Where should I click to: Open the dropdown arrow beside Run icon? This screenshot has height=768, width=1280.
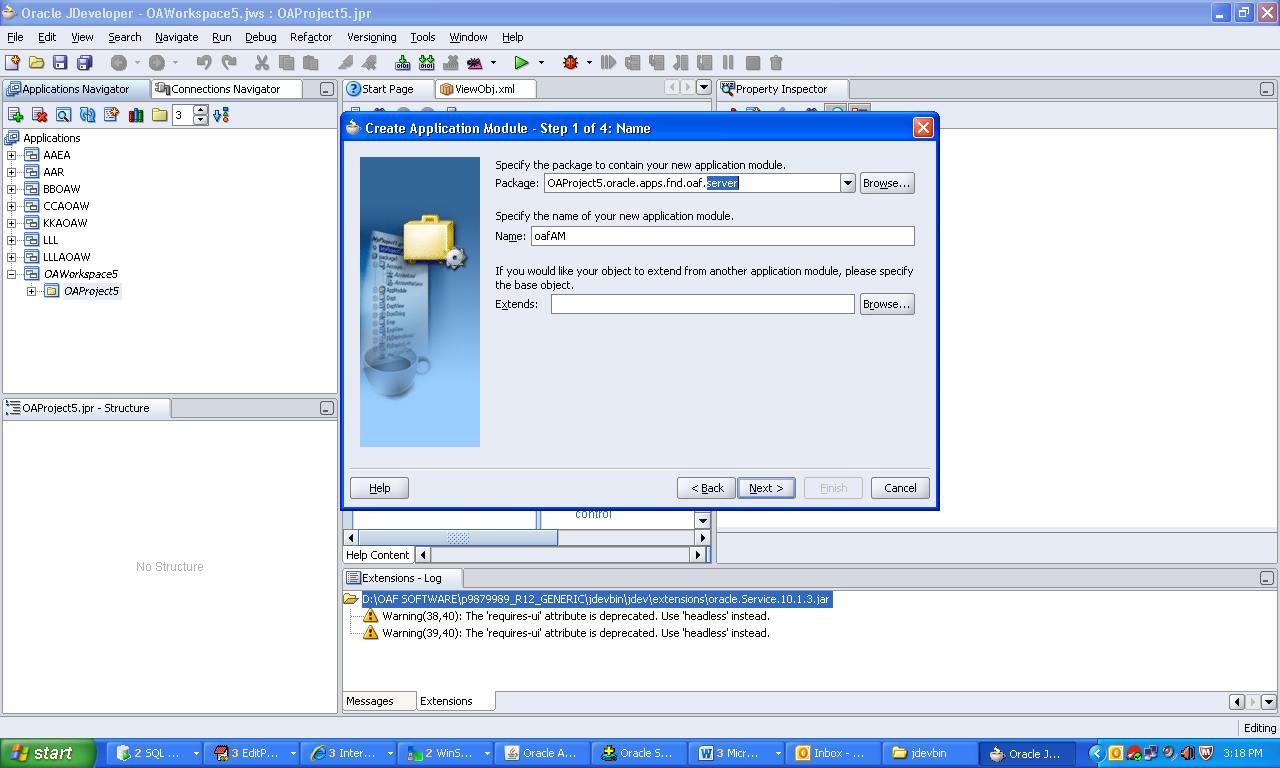click(541, 62)
